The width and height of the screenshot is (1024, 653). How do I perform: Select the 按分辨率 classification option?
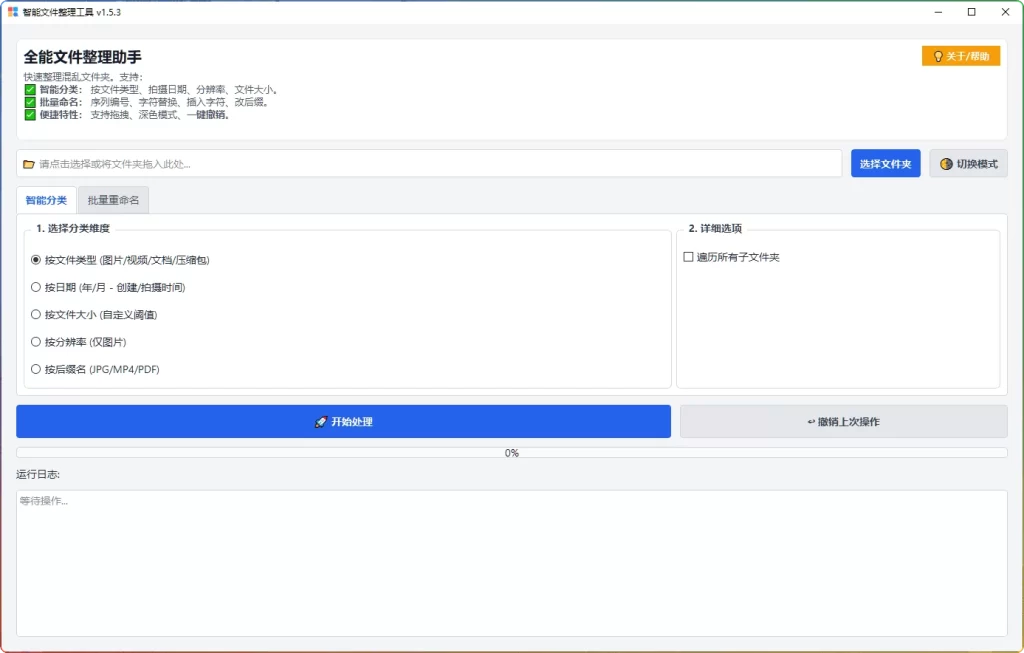coord(36,341)
